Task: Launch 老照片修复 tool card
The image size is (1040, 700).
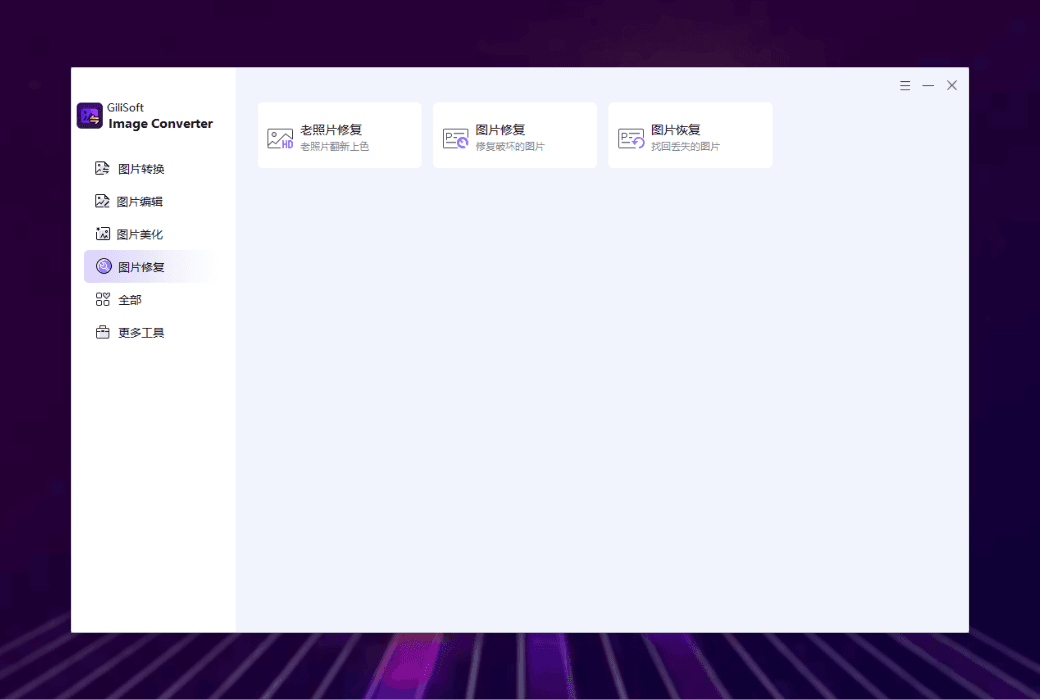Action: 340,135
